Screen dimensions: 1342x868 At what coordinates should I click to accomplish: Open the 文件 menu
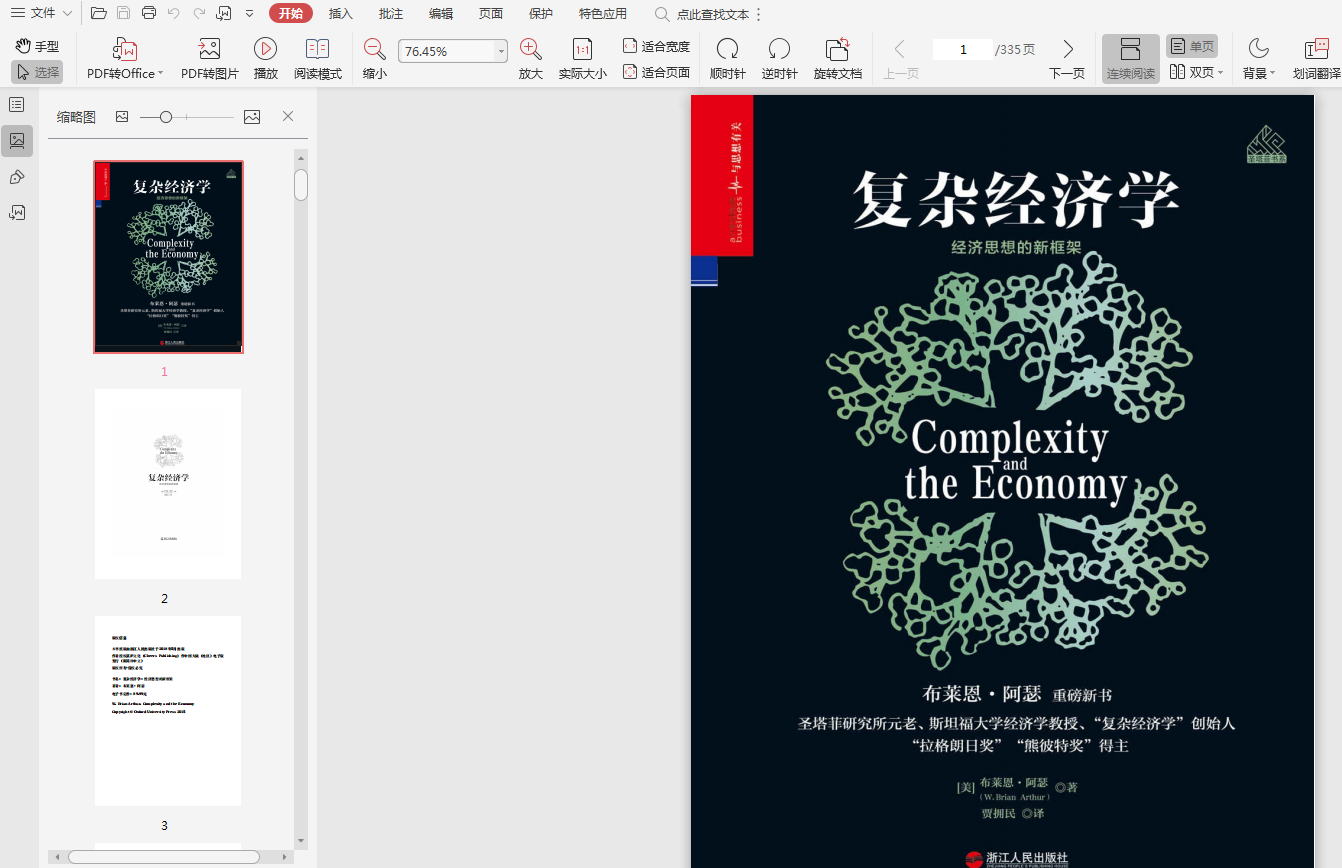coord(42,13)
